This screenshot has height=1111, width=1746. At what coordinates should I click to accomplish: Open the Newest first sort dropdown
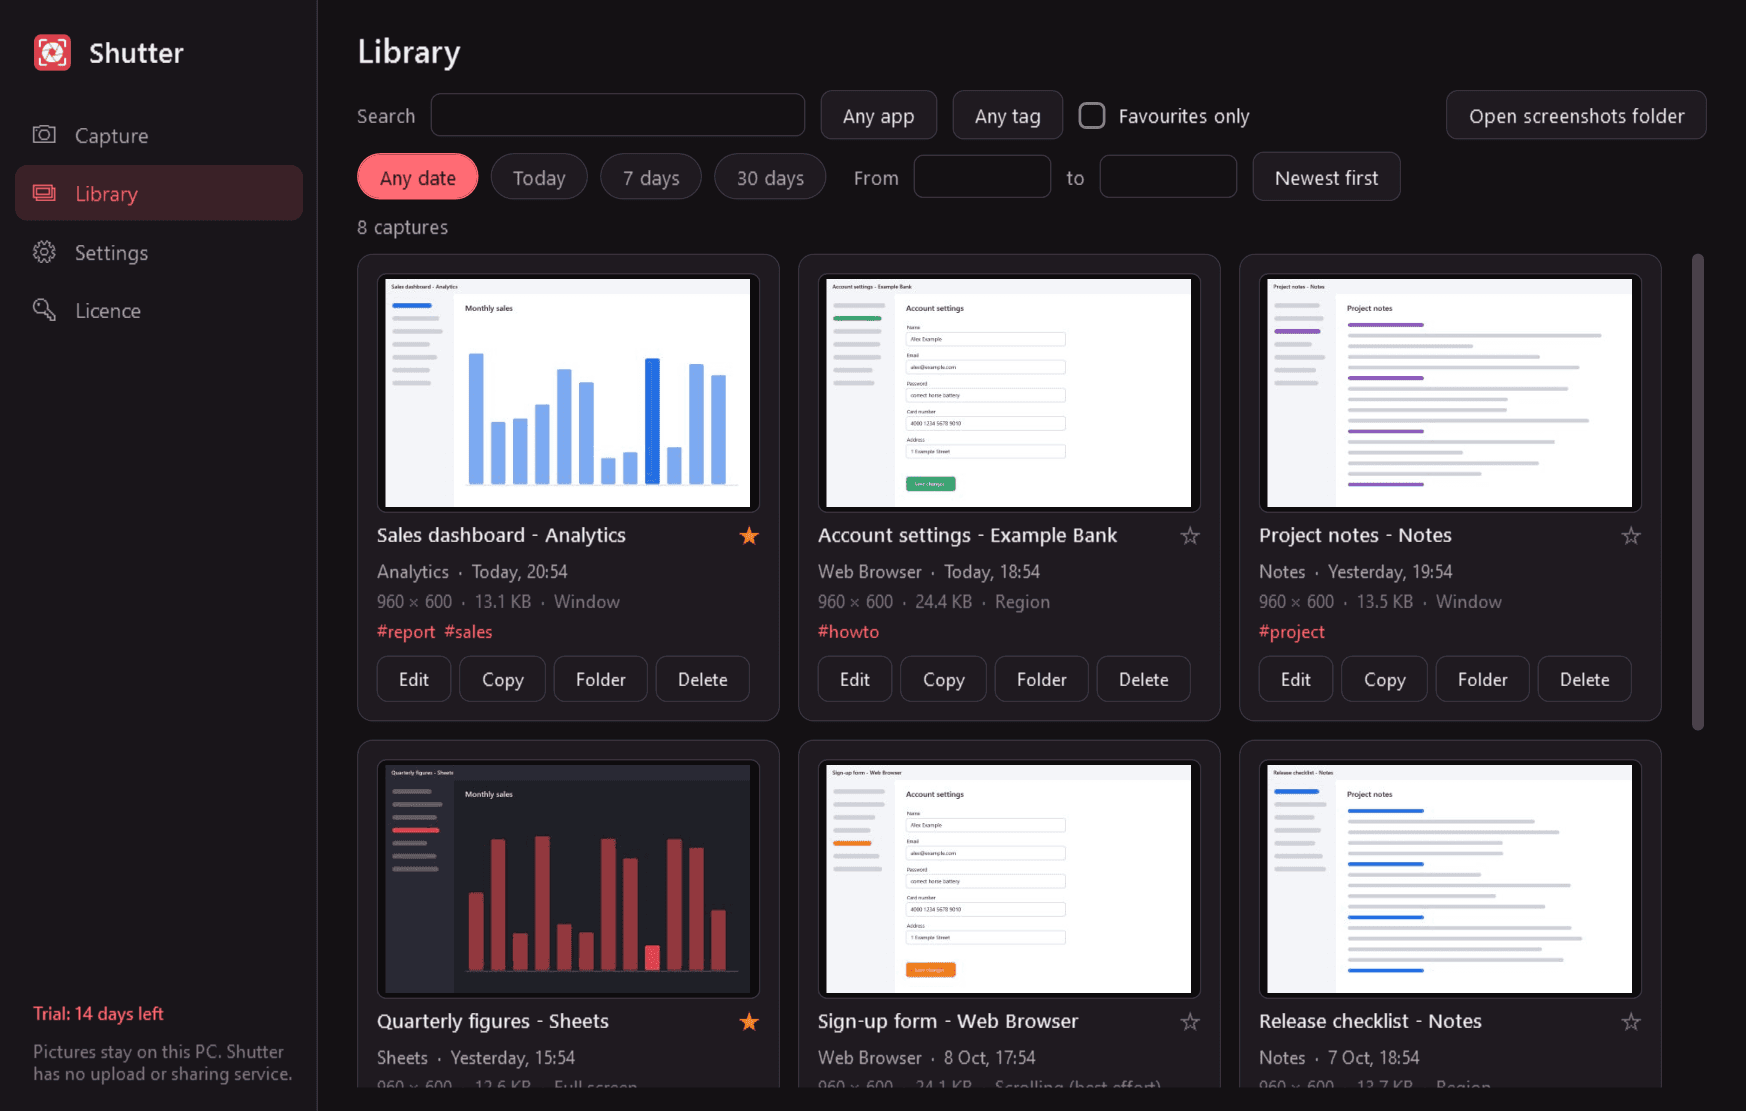1326,177
